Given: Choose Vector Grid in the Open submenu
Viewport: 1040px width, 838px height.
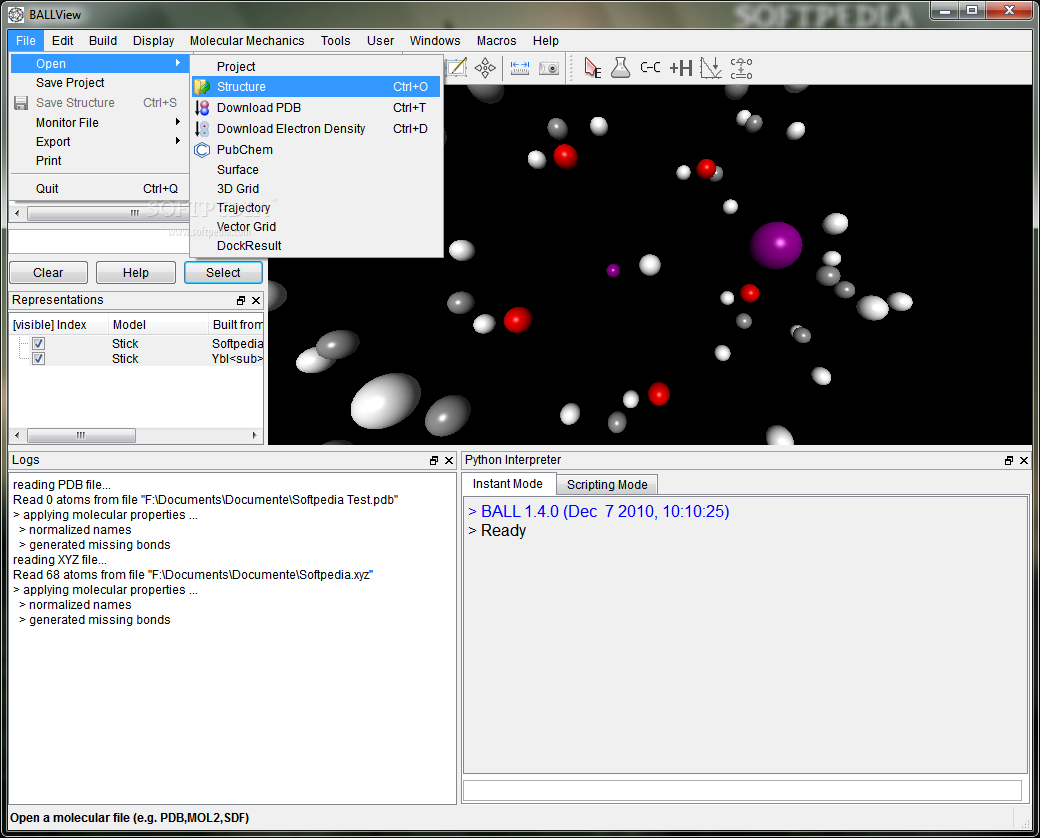Looking at the screenshot, I should [316, 227].
